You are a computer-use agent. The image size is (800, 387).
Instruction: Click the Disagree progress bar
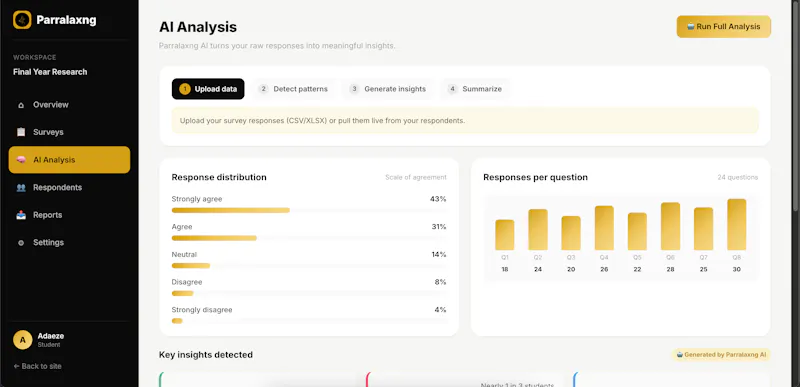point(309,293)
